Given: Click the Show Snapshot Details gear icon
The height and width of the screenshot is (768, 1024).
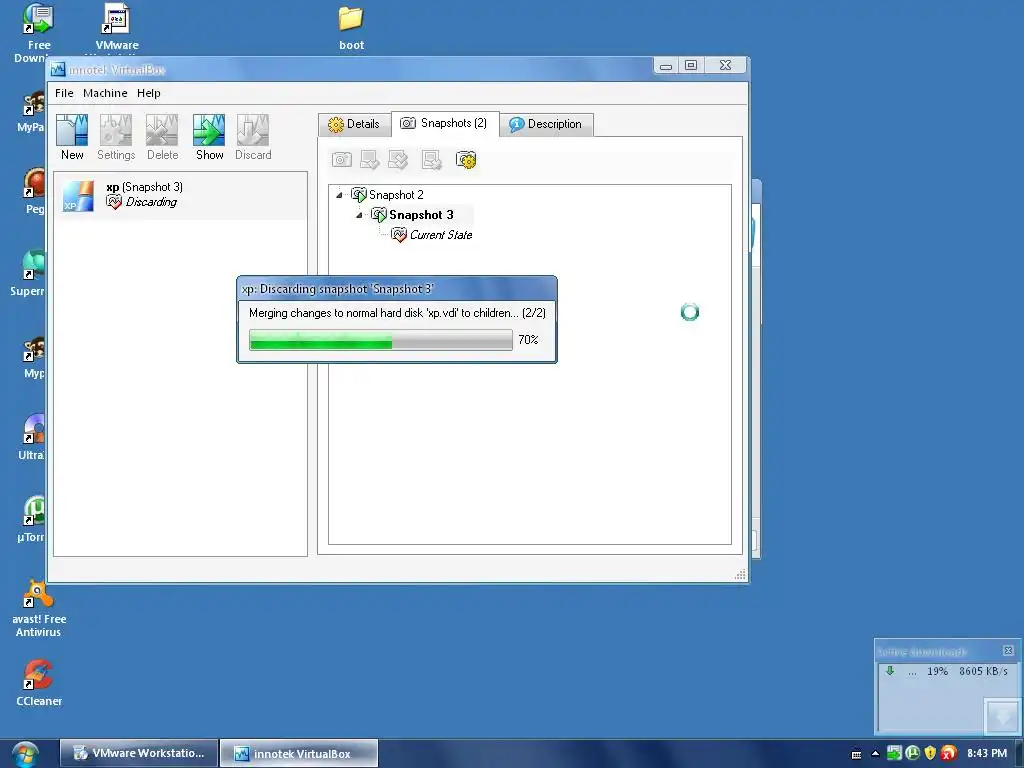Looking at the screenshot, I should tap(466, 159).
